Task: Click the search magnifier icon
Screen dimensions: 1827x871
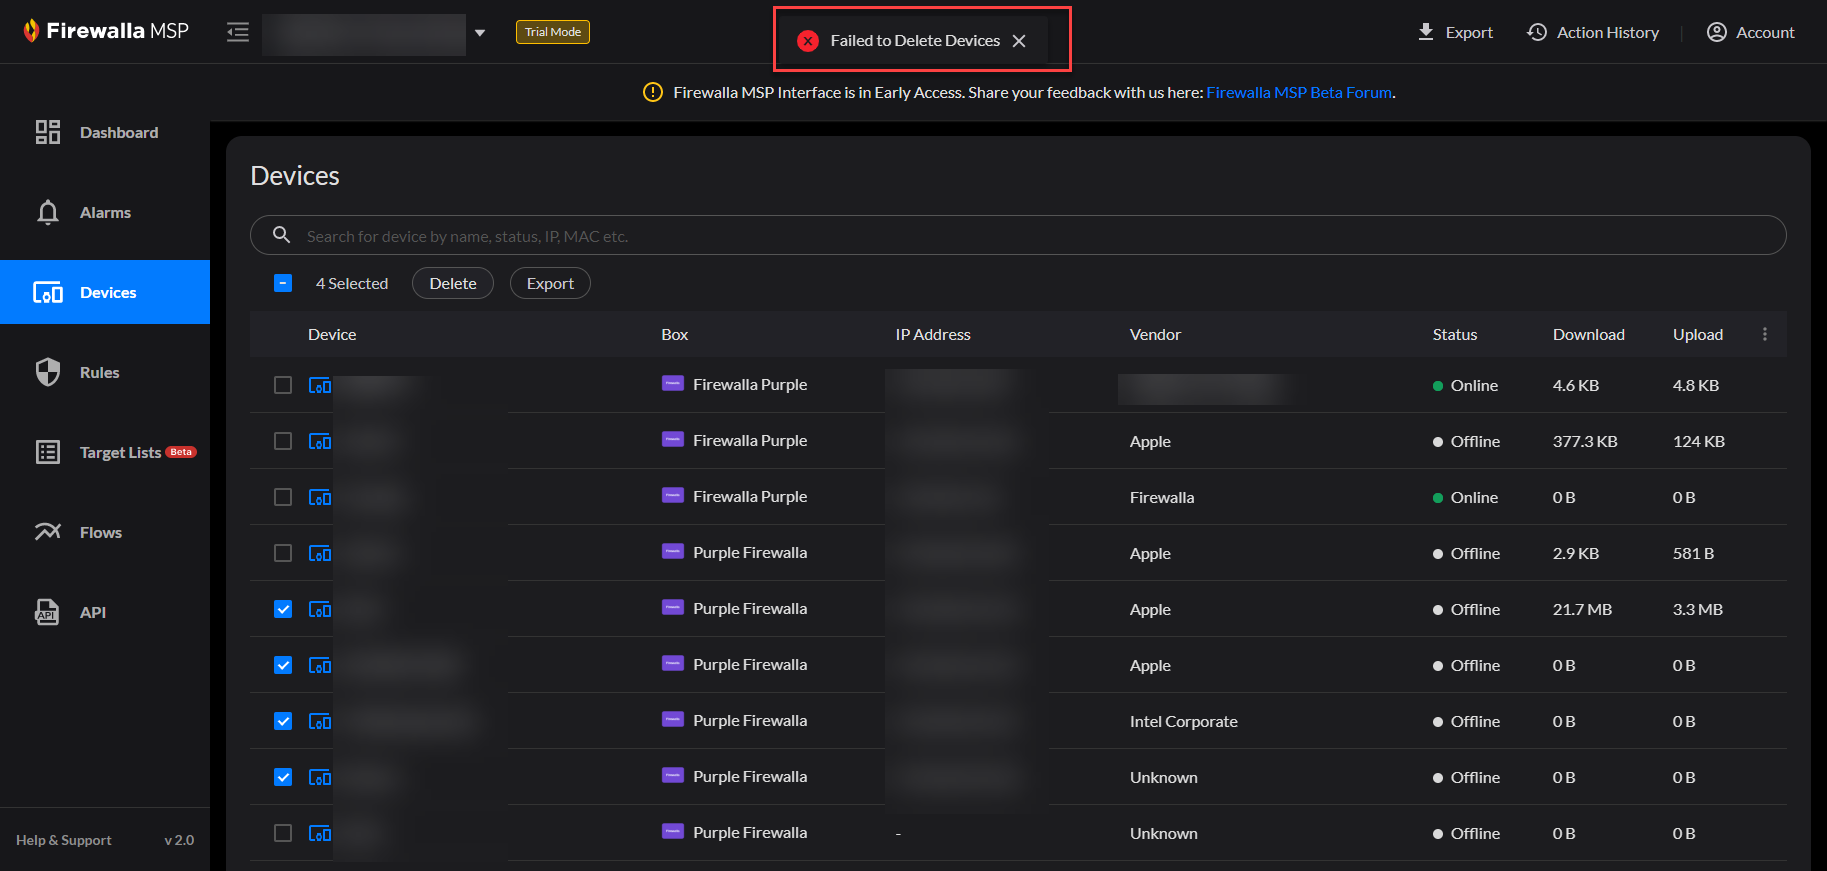Action: [x=282, y=235]
